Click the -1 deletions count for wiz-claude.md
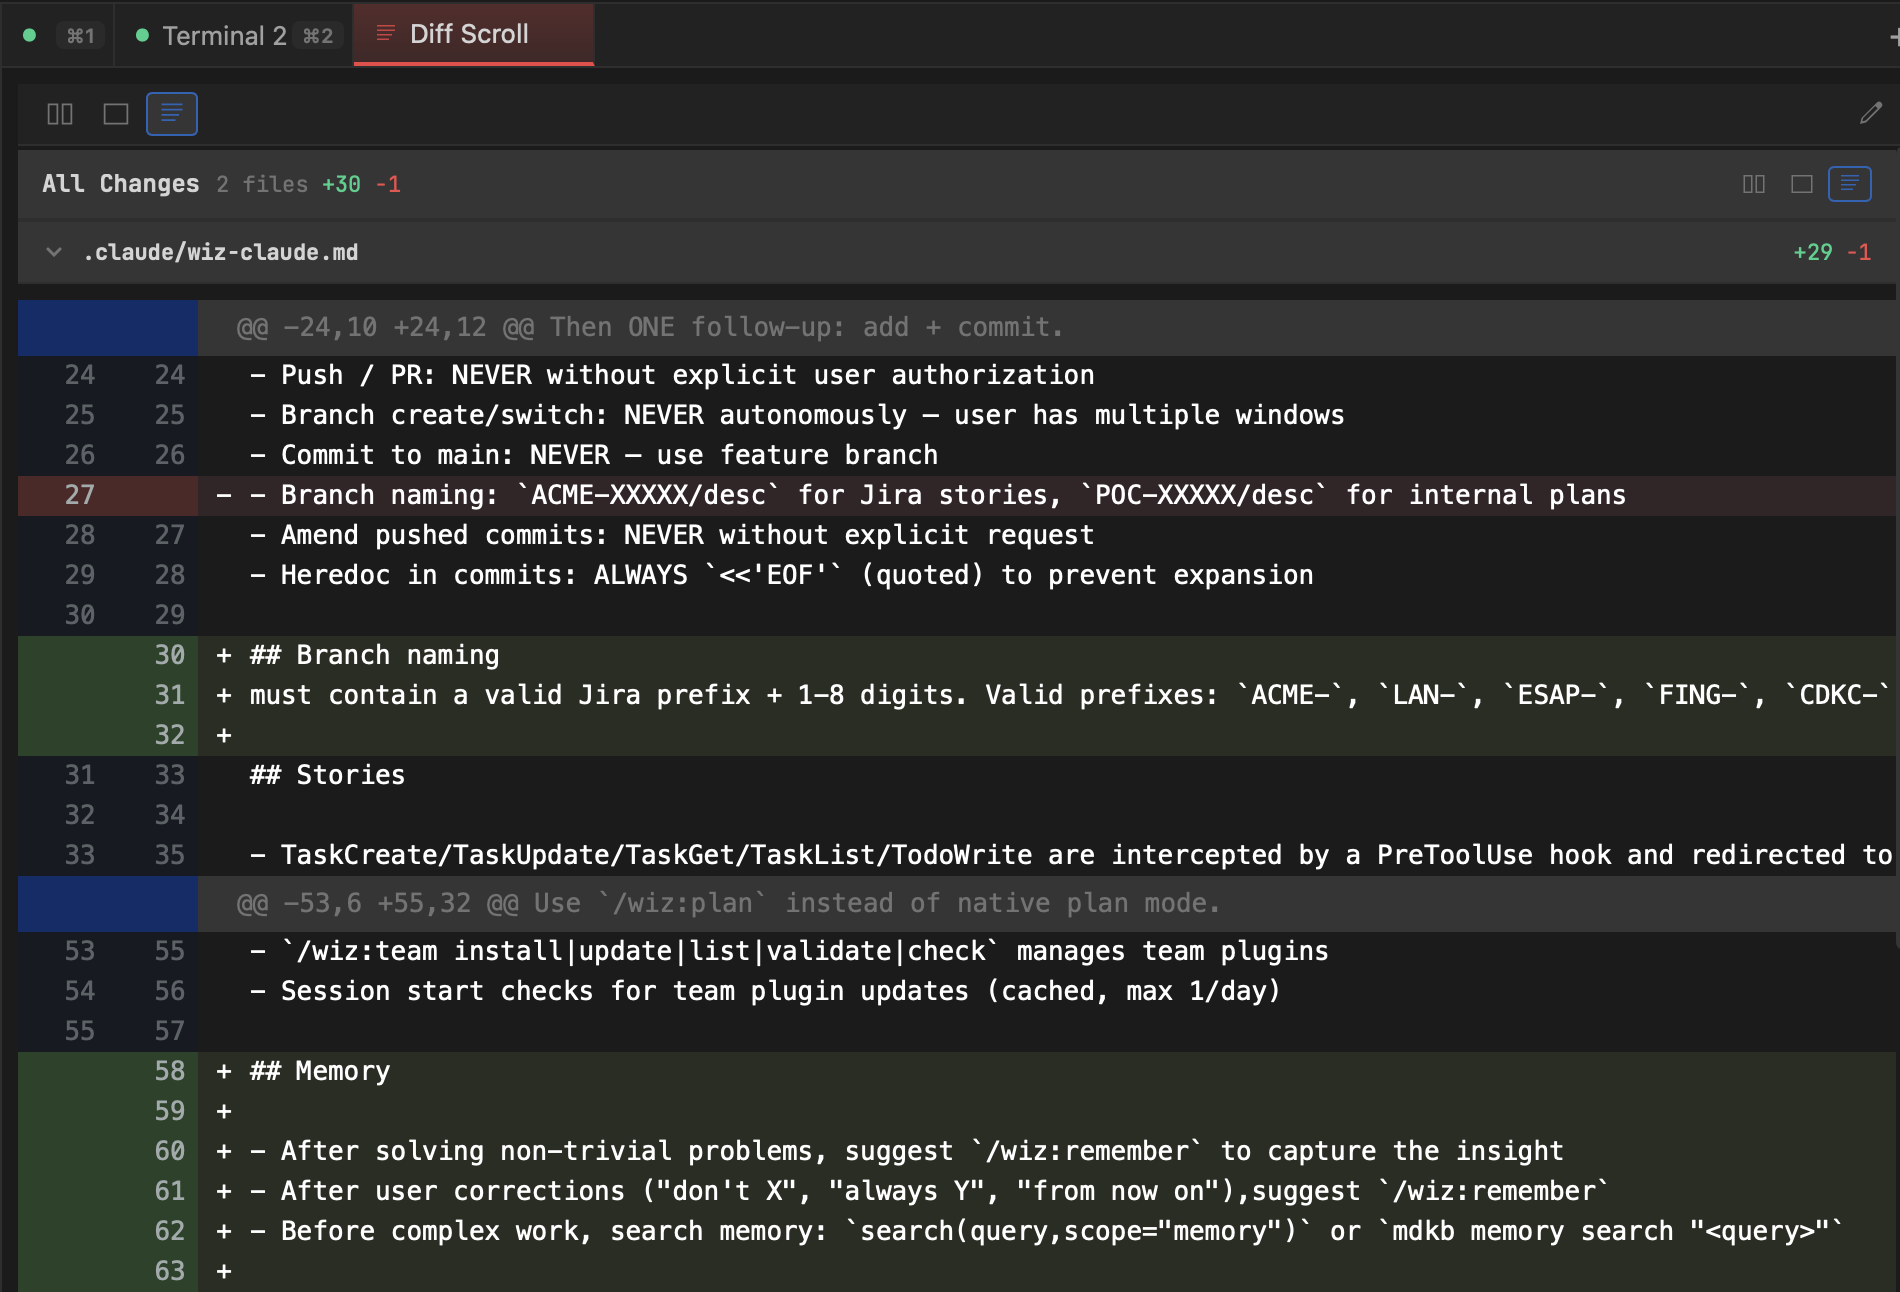The image size is (1900, 1292). click(1859, 252)
